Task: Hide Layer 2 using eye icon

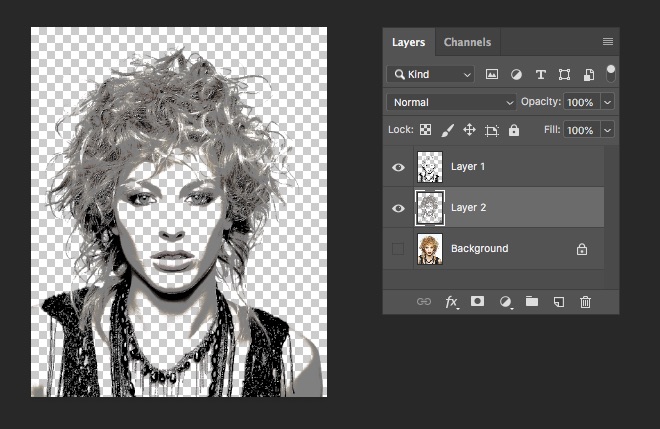Action: coord(398,208)
